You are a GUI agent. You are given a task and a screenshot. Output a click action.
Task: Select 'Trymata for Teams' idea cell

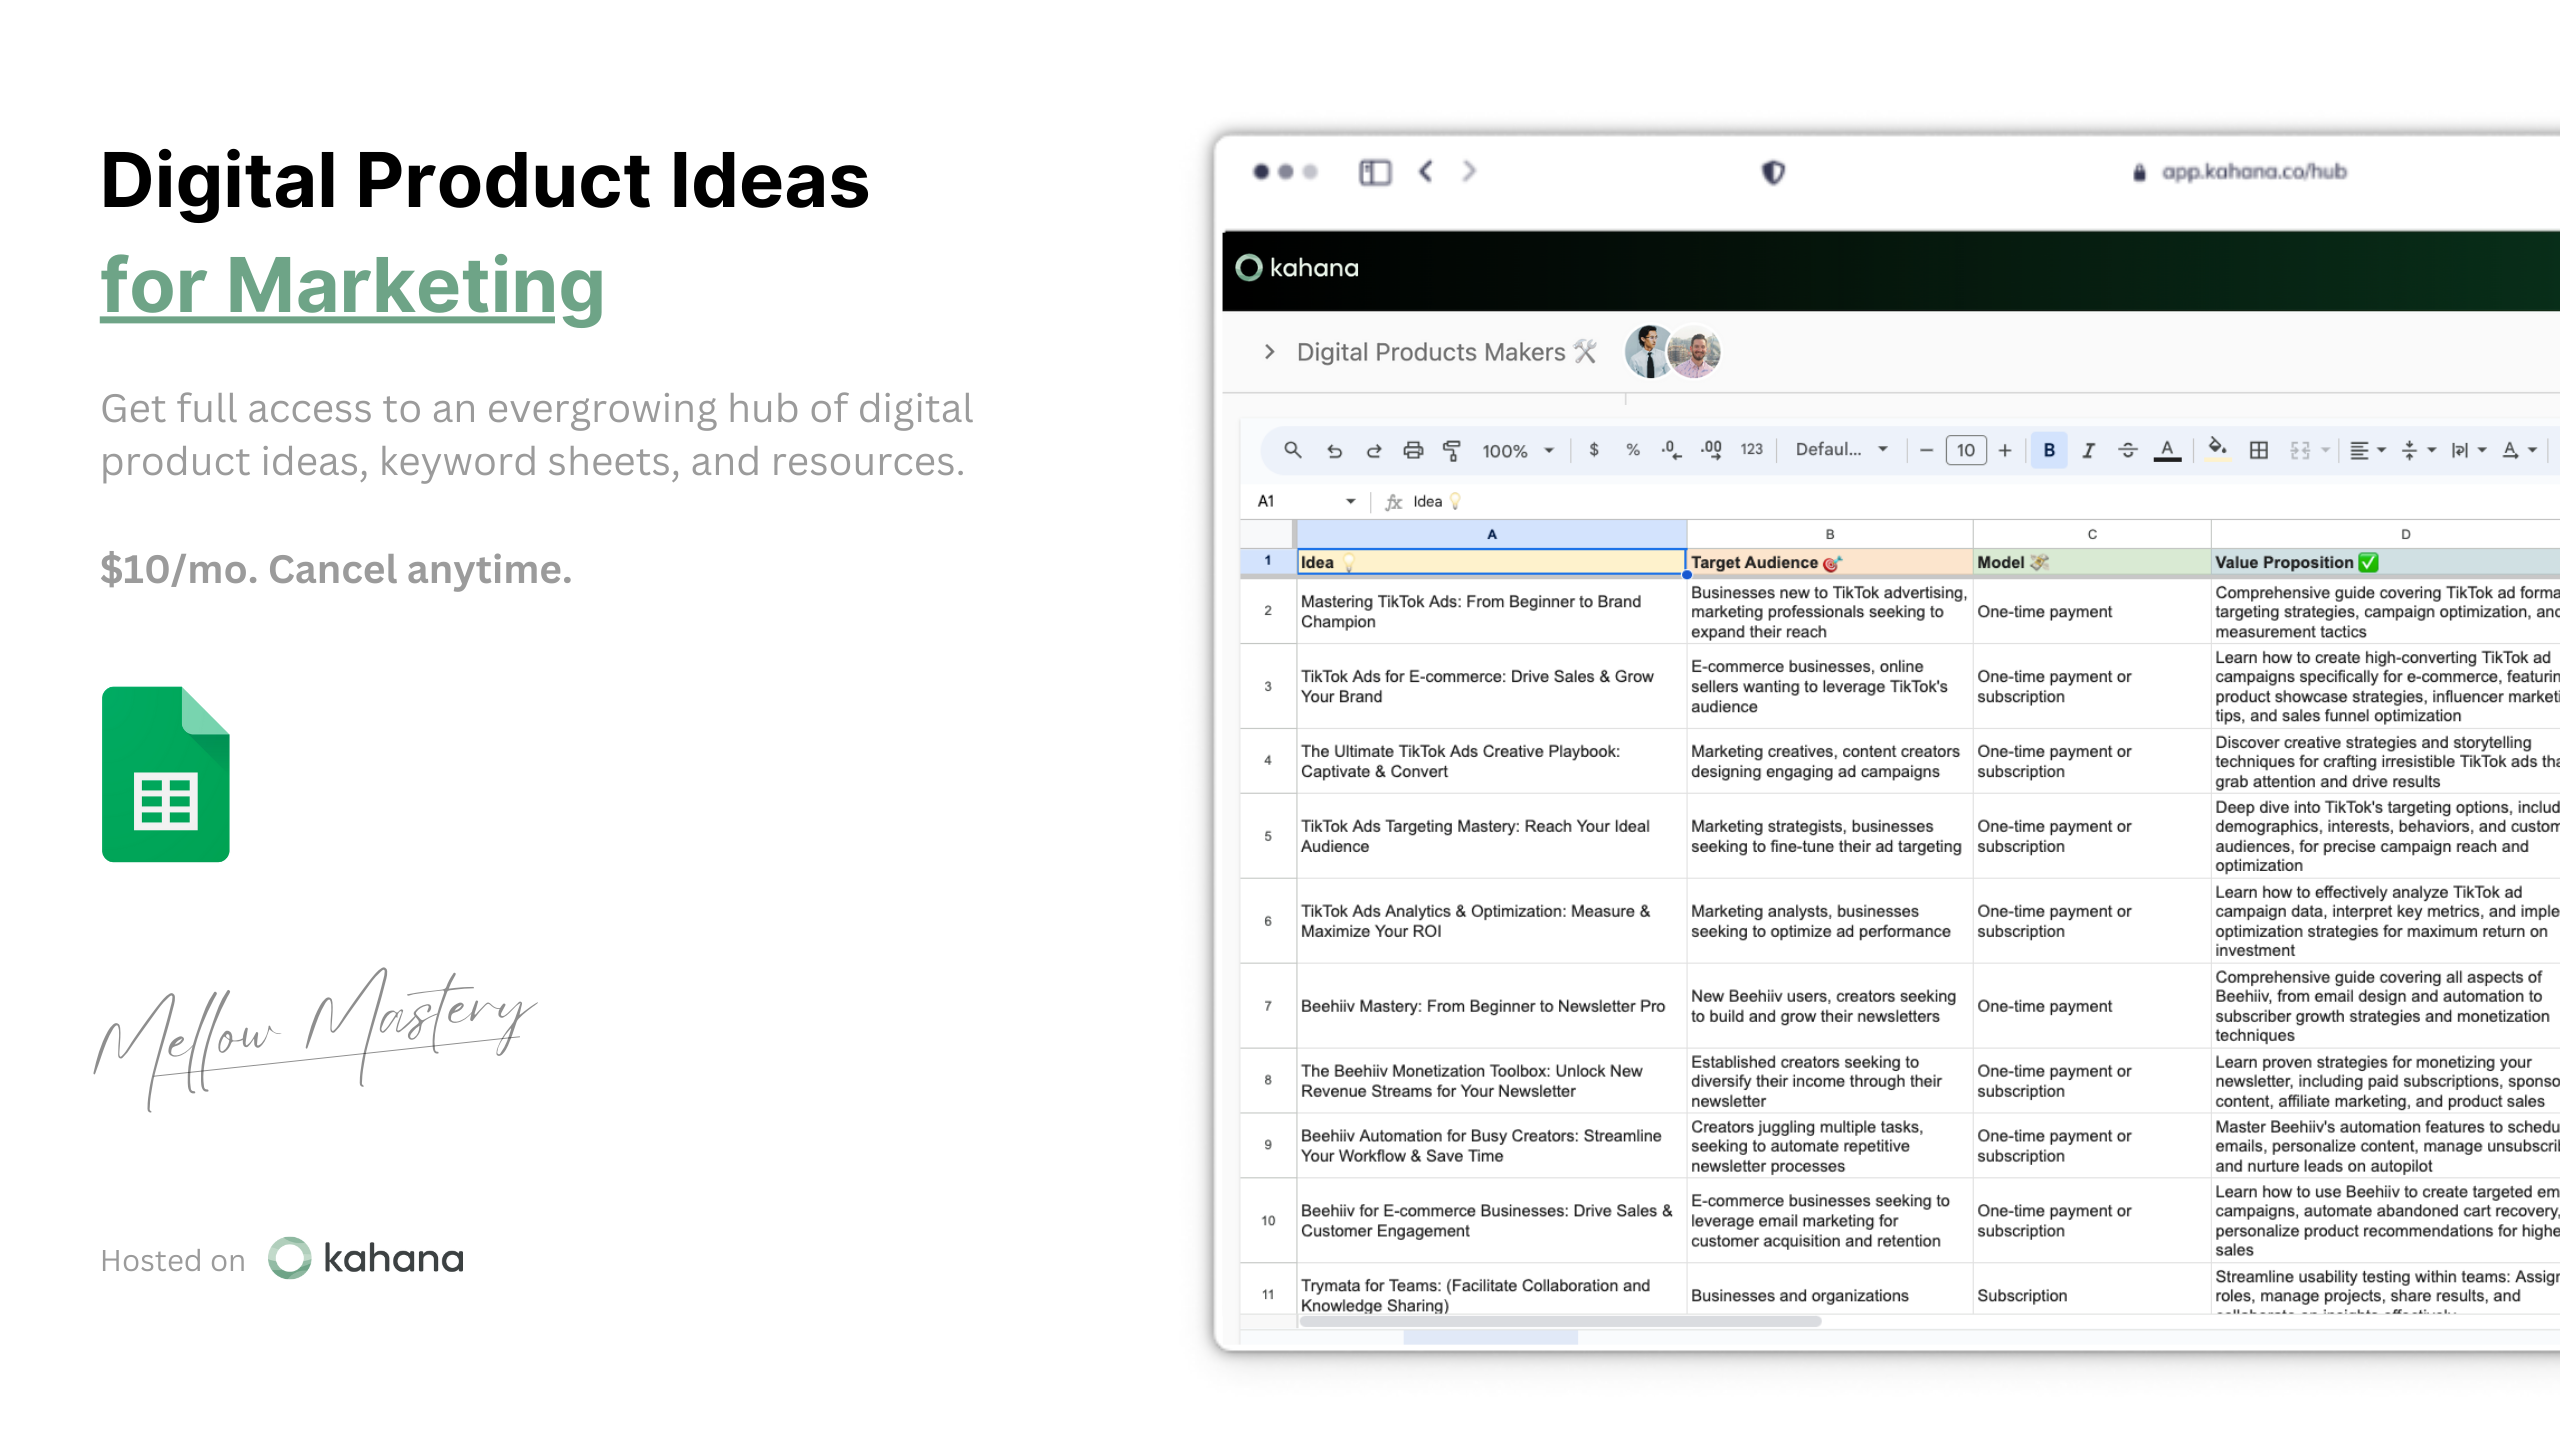pyautogui.click(x=1491, y=1290)
